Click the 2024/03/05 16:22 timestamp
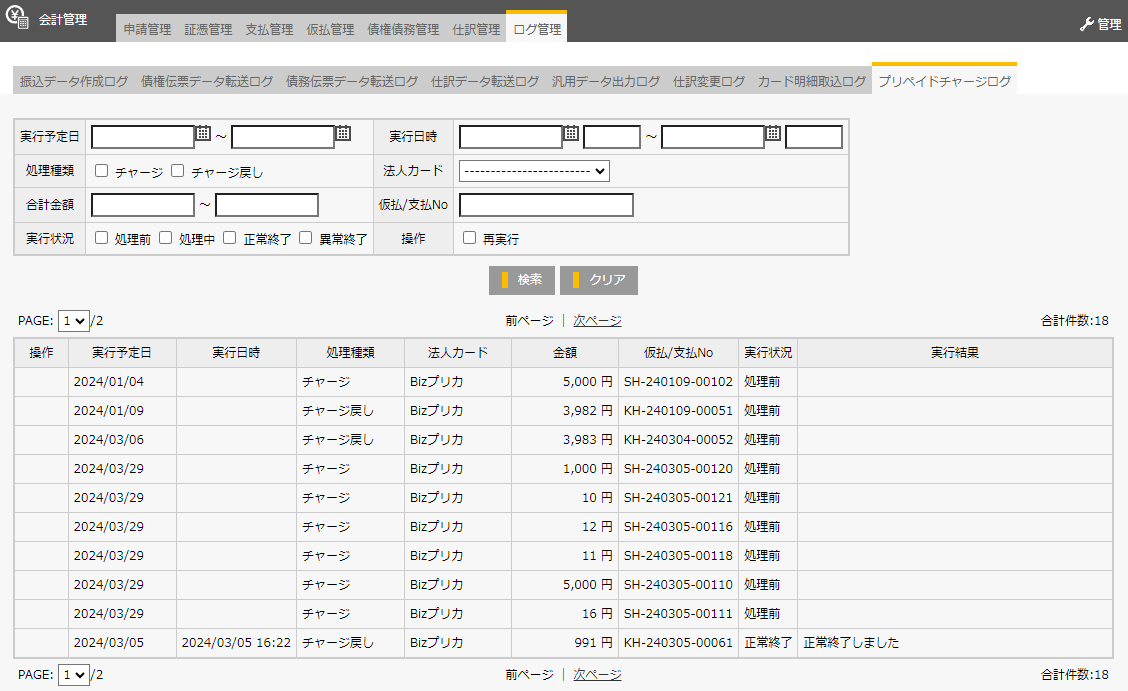 click(236, 643)
